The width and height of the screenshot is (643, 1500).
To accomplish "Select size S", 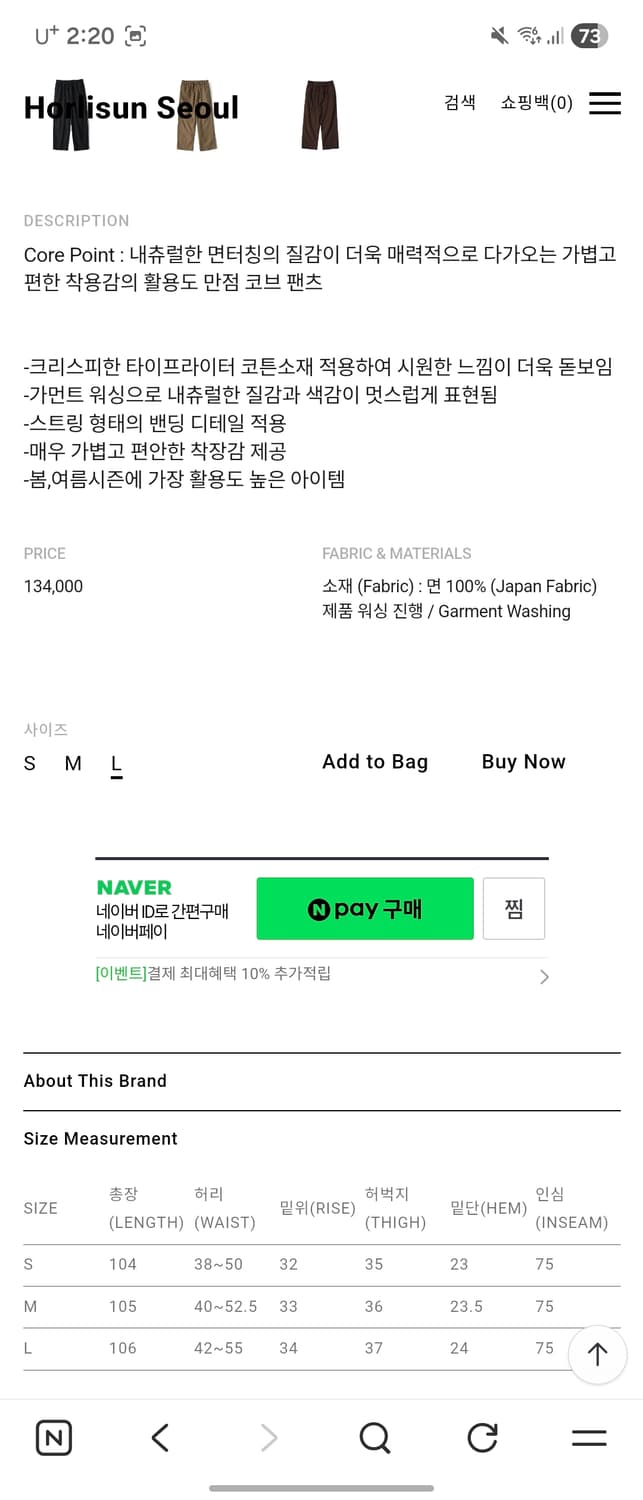I will [x=28, y=763].
